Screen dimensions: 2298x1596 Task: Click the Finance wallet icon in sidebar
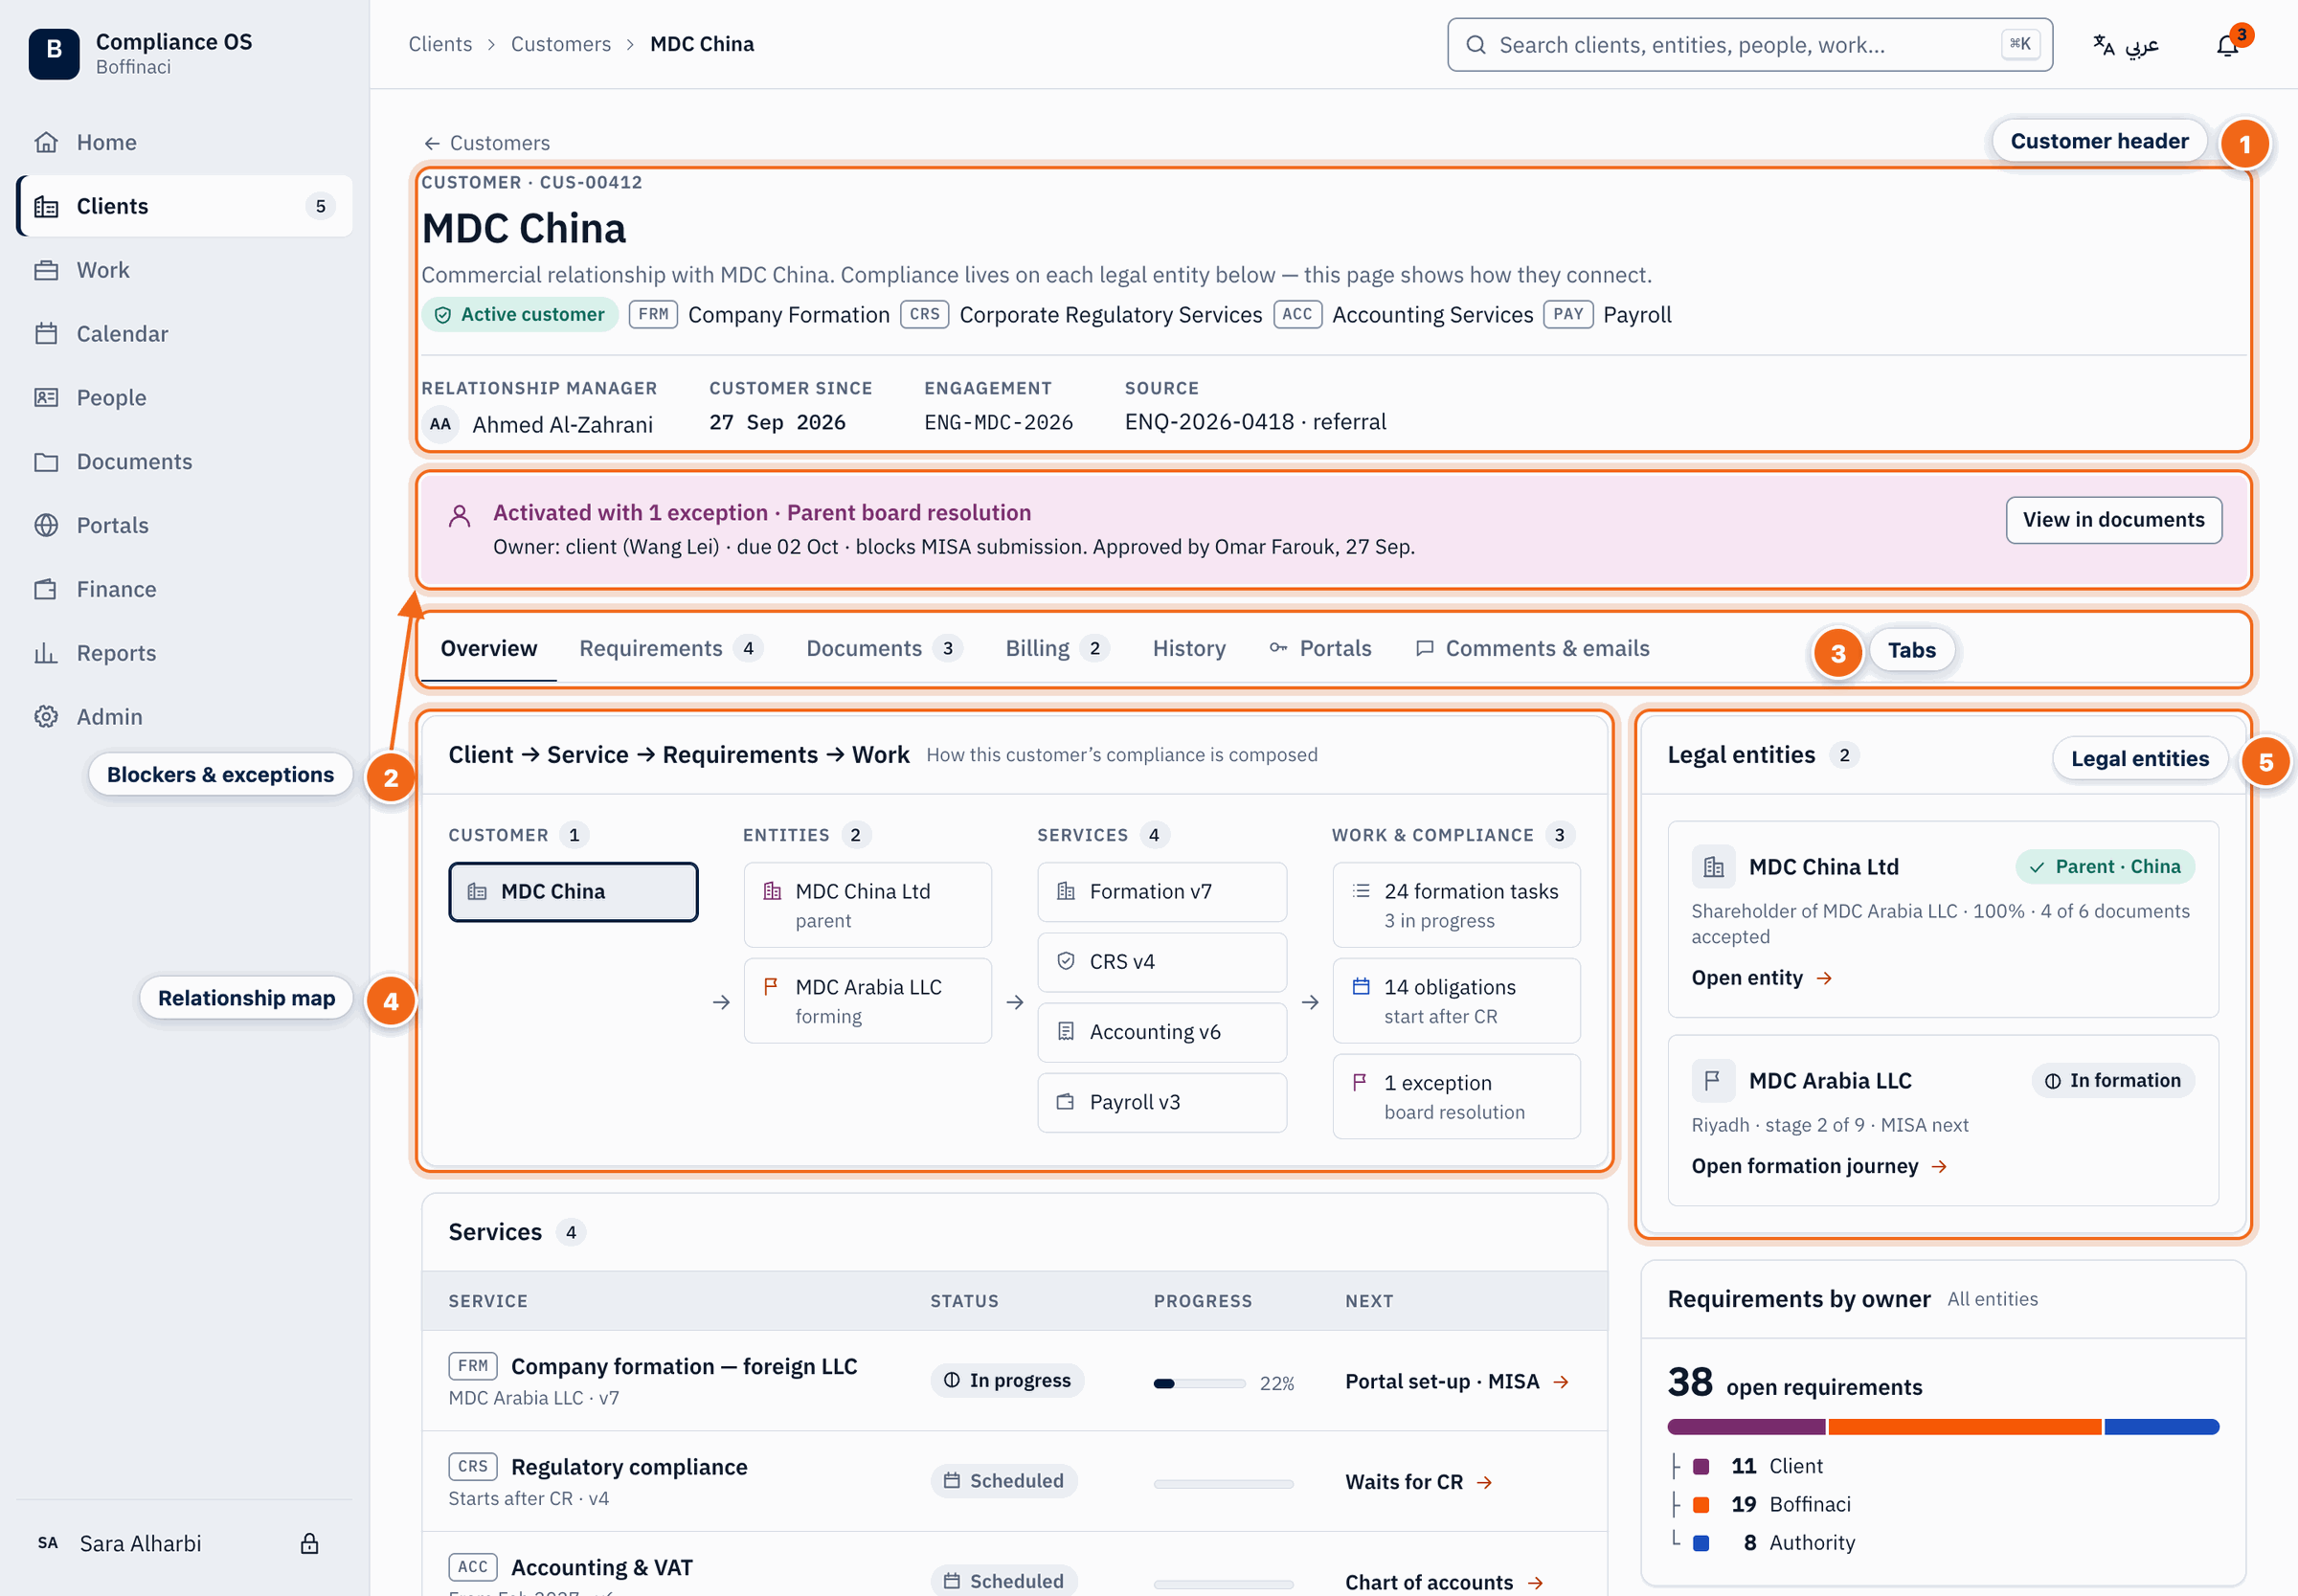(x=46, y=589)
